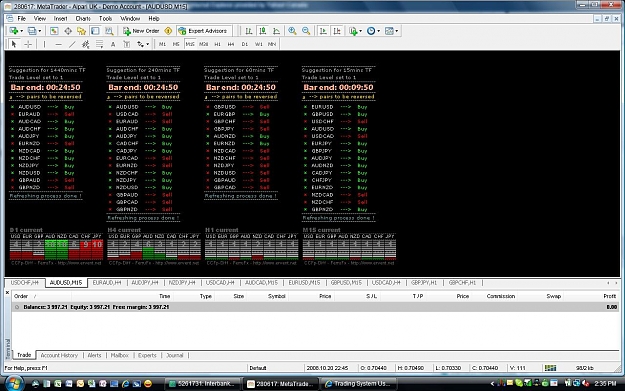Open the Charts menu
The width and height of the screenshot is (625, 391).
pos(83,18)
